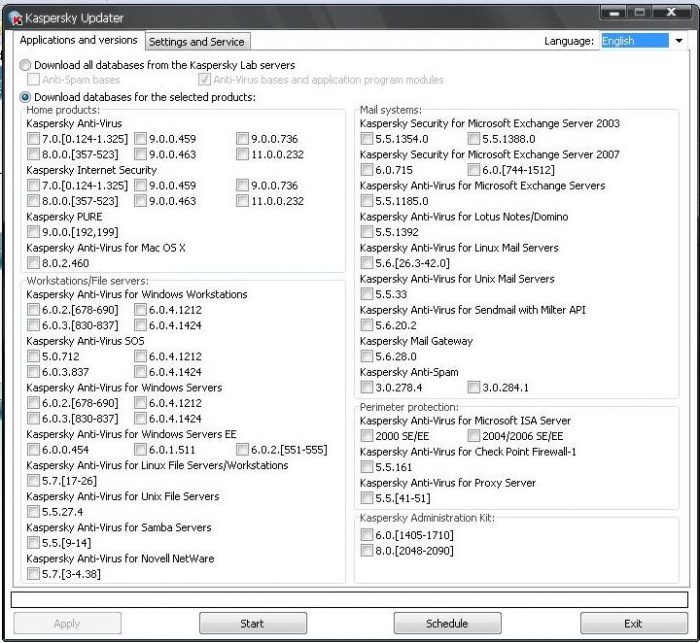
Task: Check Kaspersky Anti-Virus 7.0.[0.124-1.325]
Action: coord(33,139)
